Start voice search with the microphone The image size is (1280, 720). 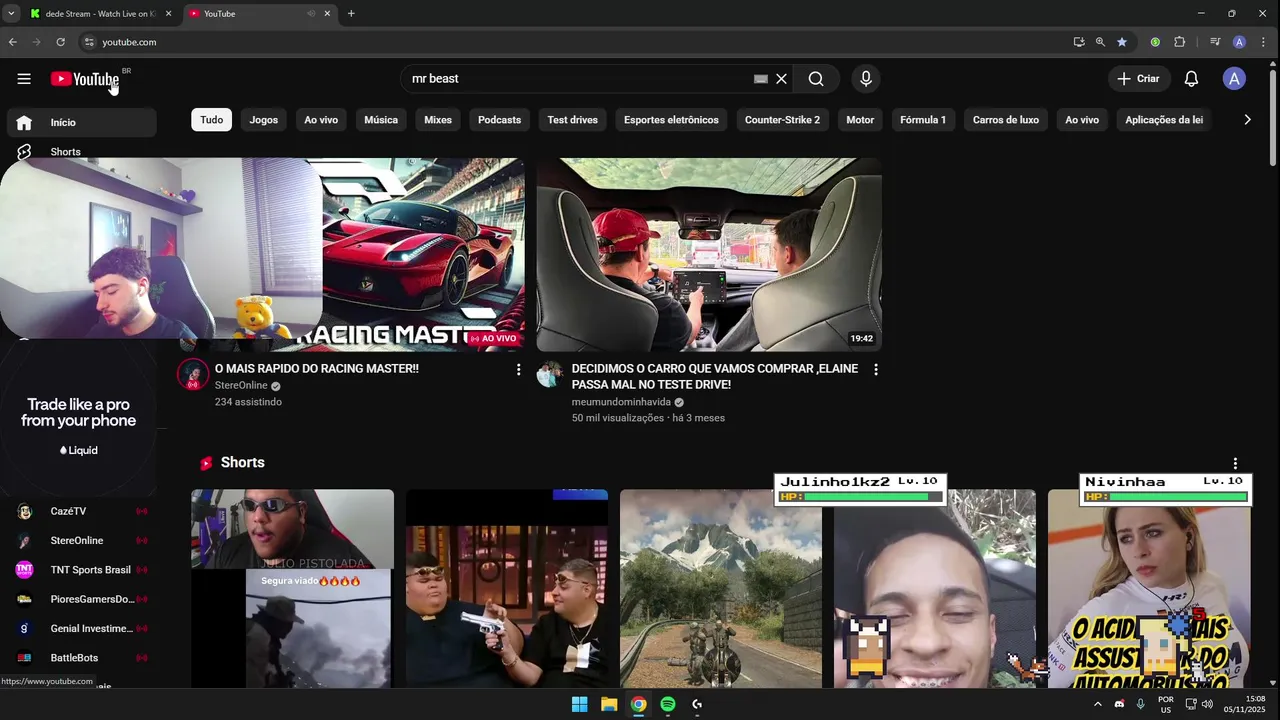coord(866,79)
